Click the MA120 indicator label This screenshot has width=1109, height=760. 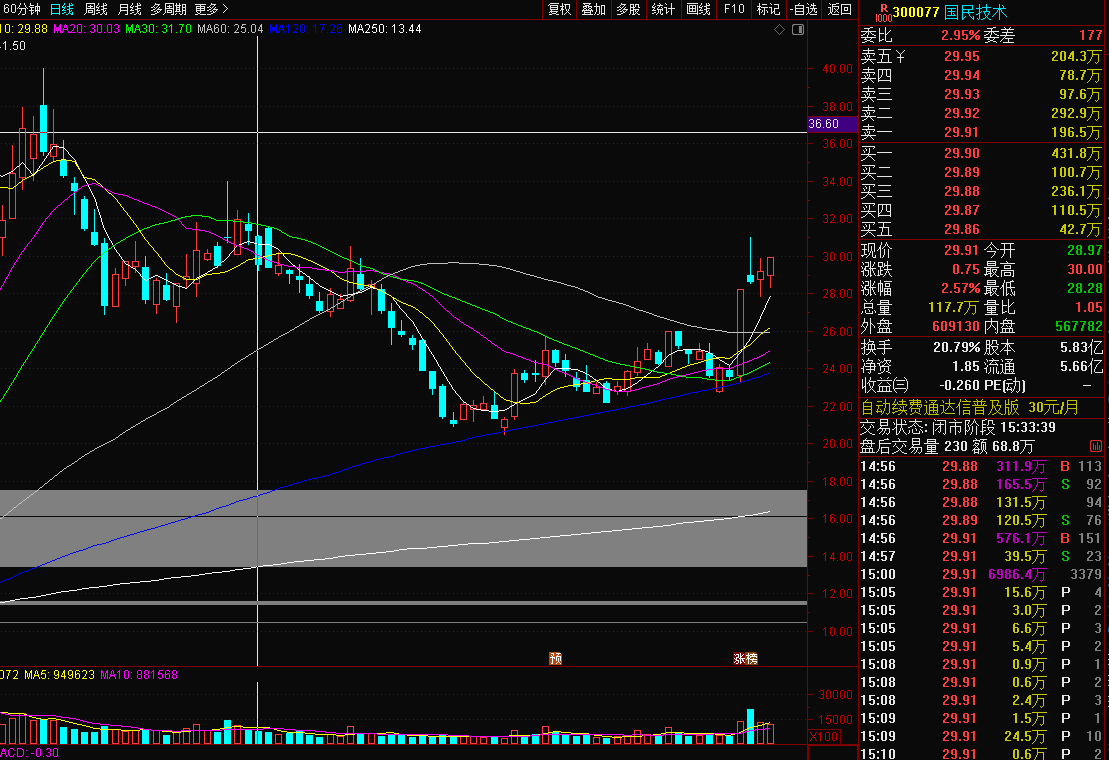[306, 29]
